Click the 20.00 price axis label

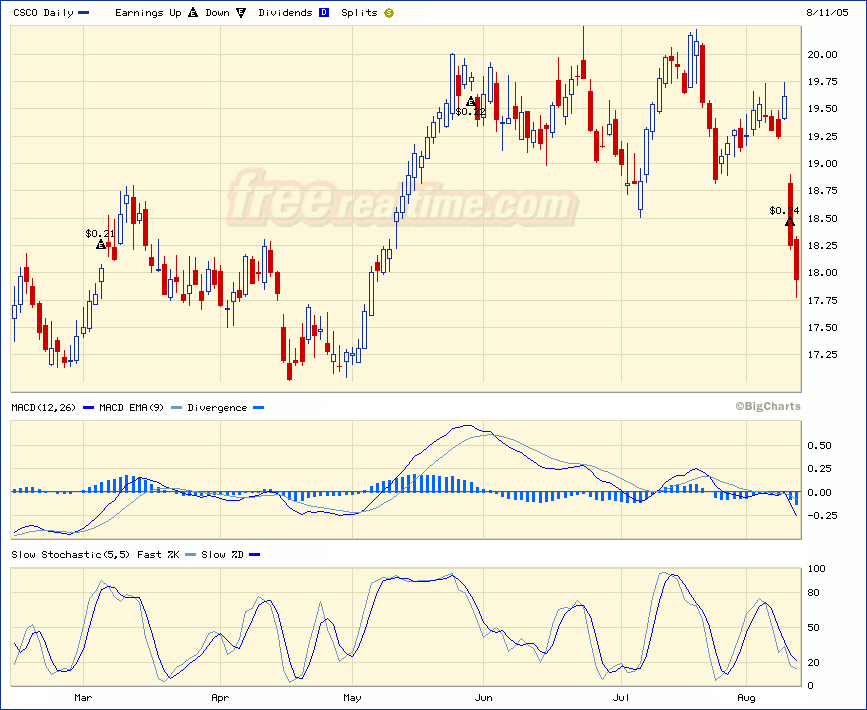click(x=823, y=55)
